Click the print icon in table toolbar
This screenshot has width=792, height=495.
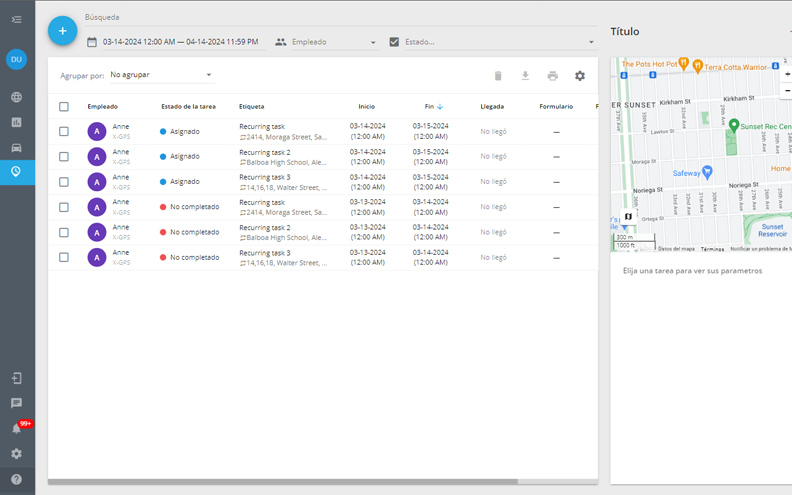tap(552, 76)
